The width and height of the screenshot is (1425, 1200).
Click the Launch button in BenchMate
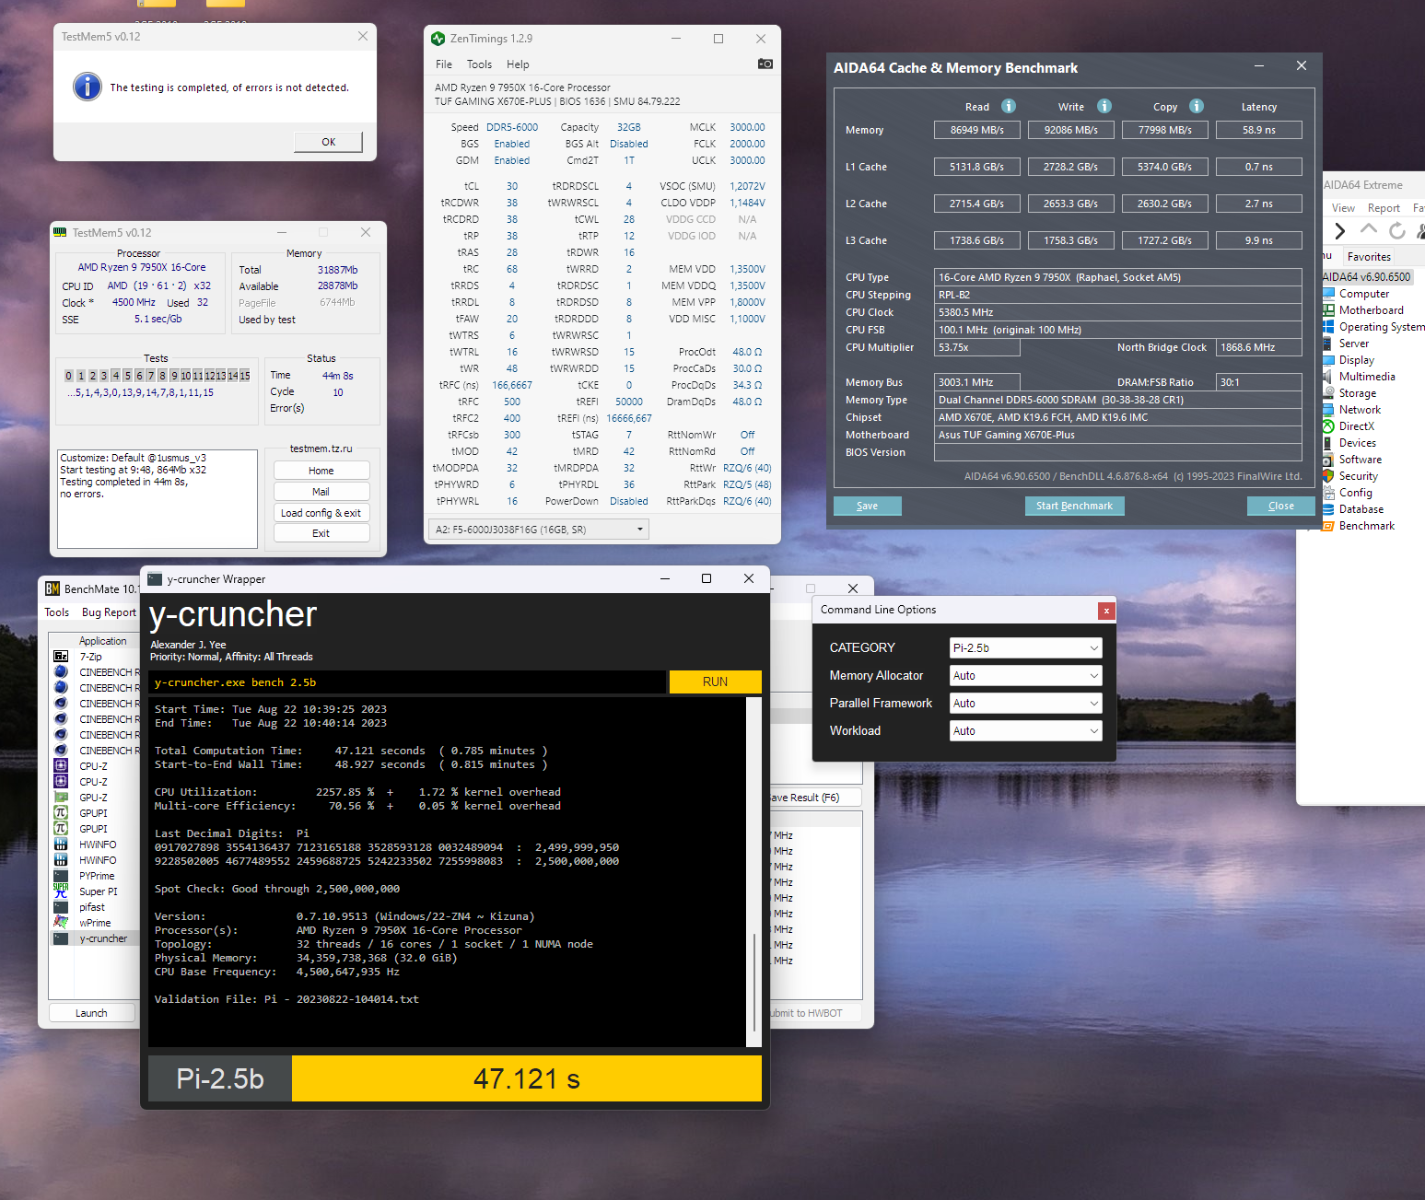click(91, 1013)
